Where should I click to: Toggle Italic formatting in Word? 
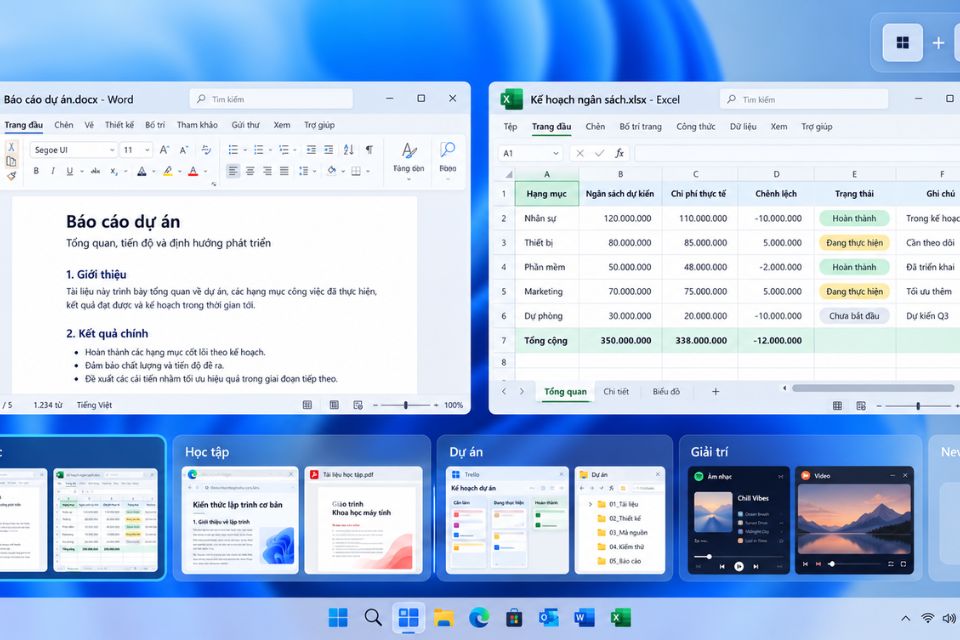point(53,171)
